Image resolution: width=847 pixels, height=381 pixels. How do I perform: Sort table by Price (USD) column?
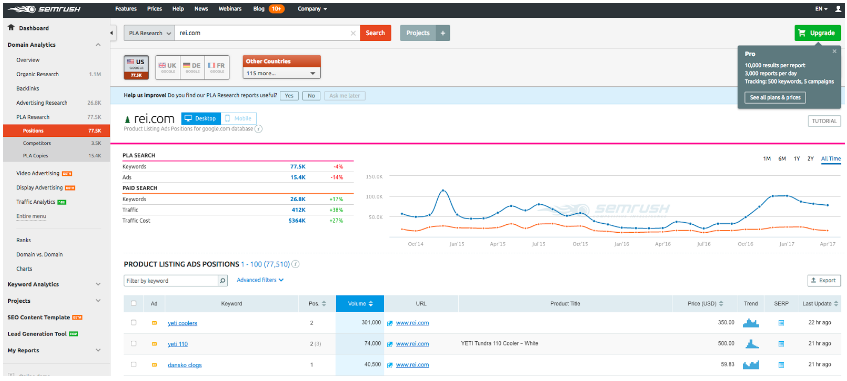(704, 304)
